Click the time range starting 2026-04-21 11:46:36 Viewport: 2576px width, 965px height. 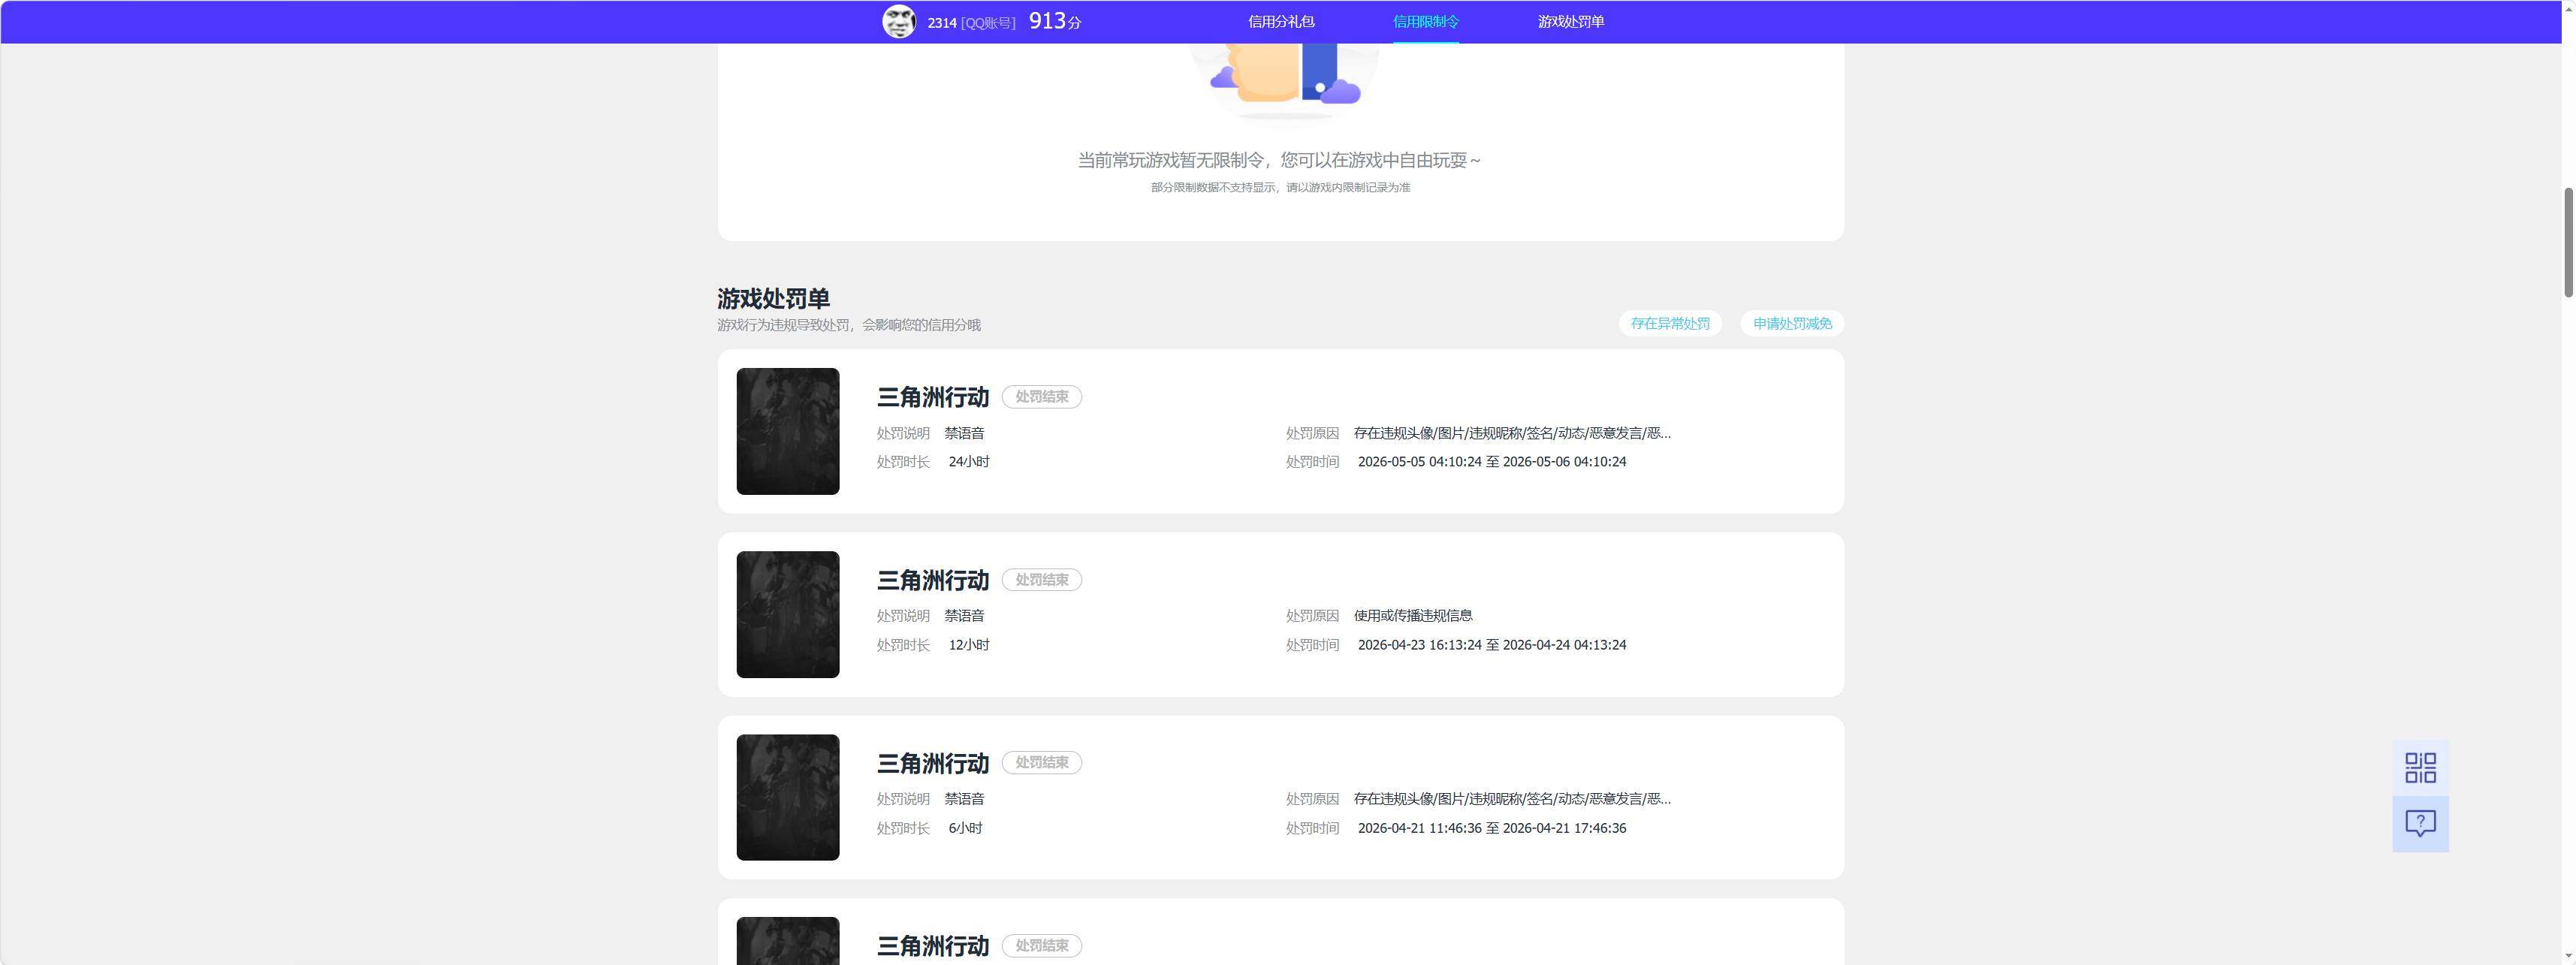[x=1492, y=828]
